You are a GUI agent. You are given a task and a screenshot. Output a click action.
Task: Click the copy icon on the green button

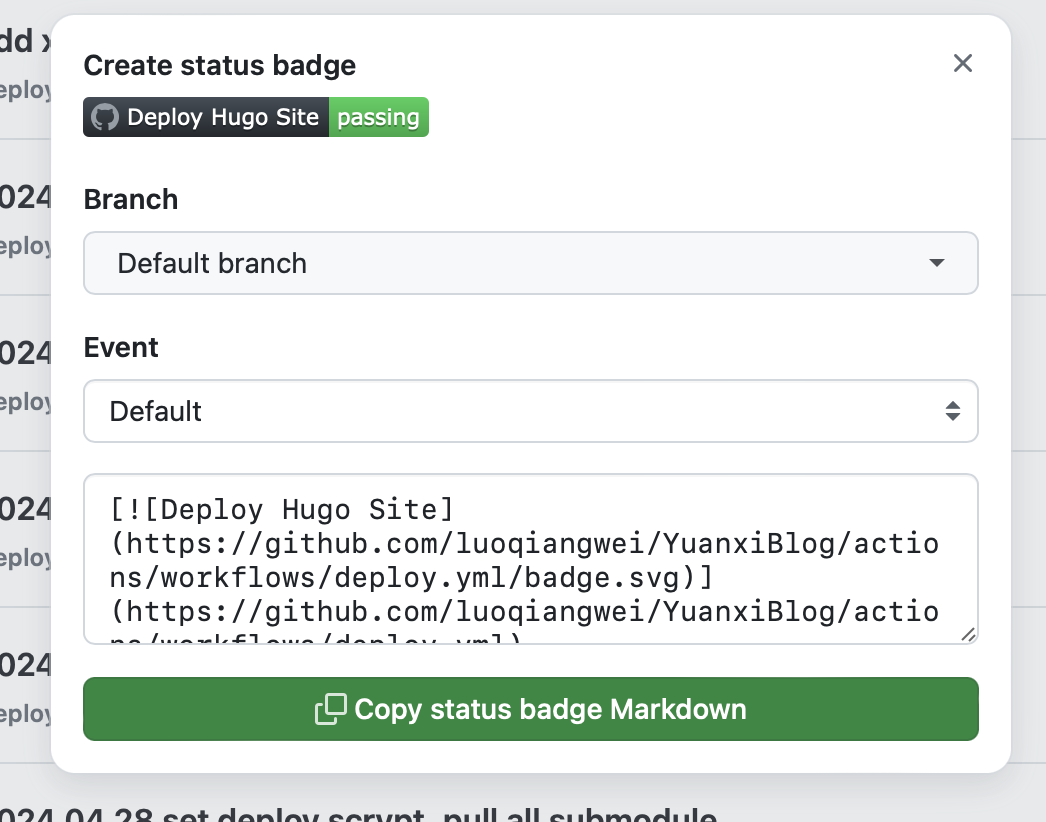pyautogui.click(x=330, y=709)
